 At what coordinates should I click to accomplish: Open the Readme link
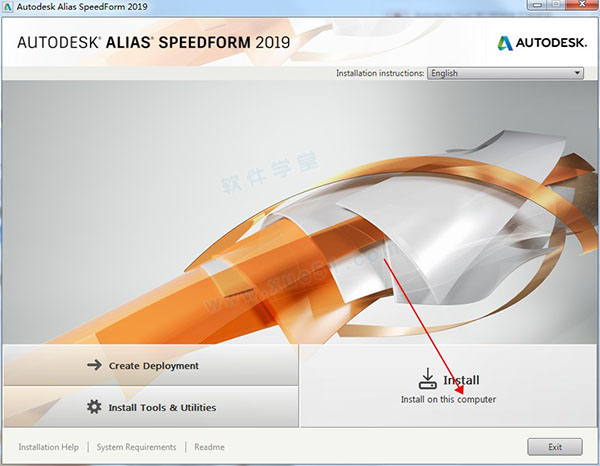point(209,447)
